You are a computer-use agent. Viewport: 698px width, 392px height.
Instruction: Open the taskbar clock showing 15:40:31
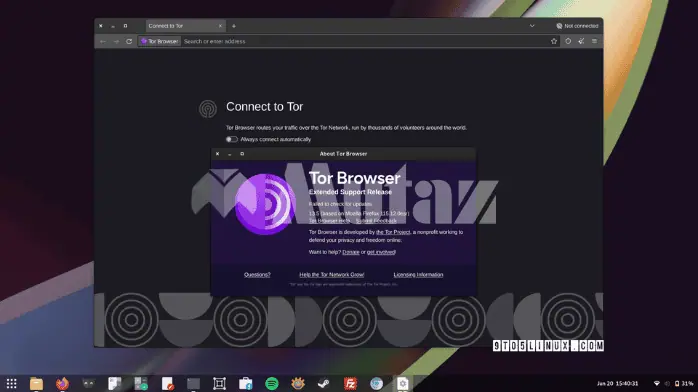coord(617,384)
